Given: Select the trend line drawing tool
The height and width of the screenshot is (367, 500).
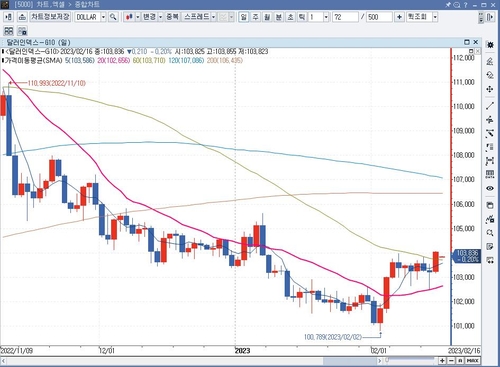Looking at the screenshot, I should click(490, 106).
